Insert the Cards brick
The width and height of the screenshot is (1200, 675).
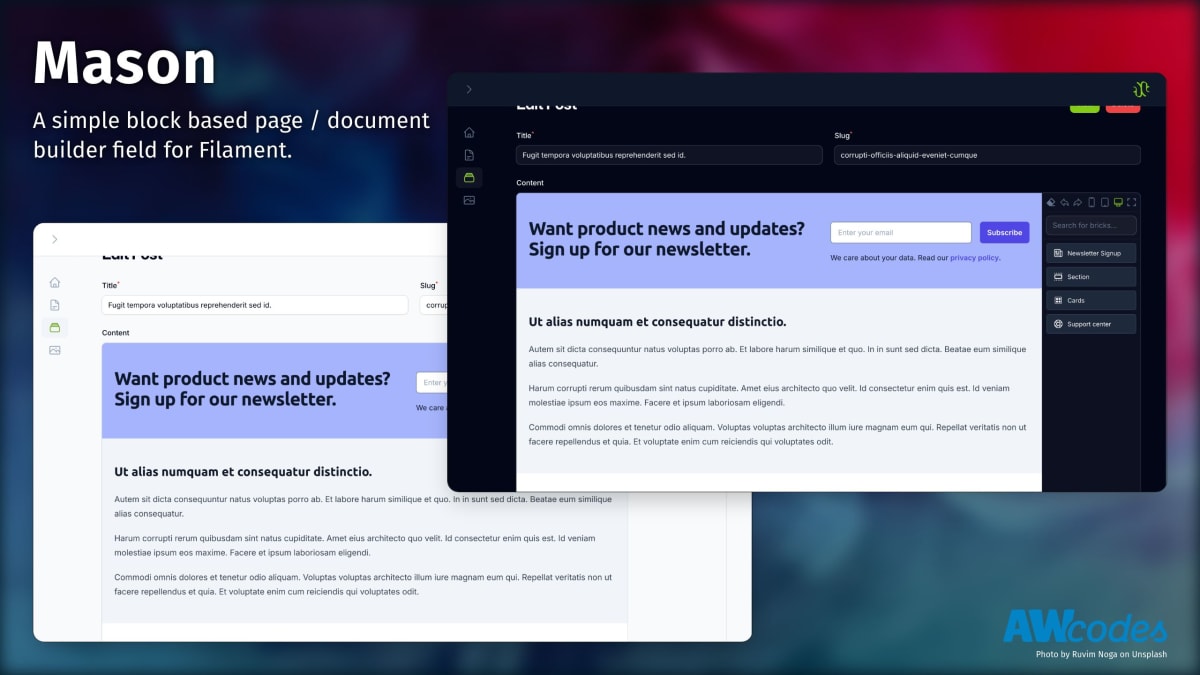(1091, 300)
